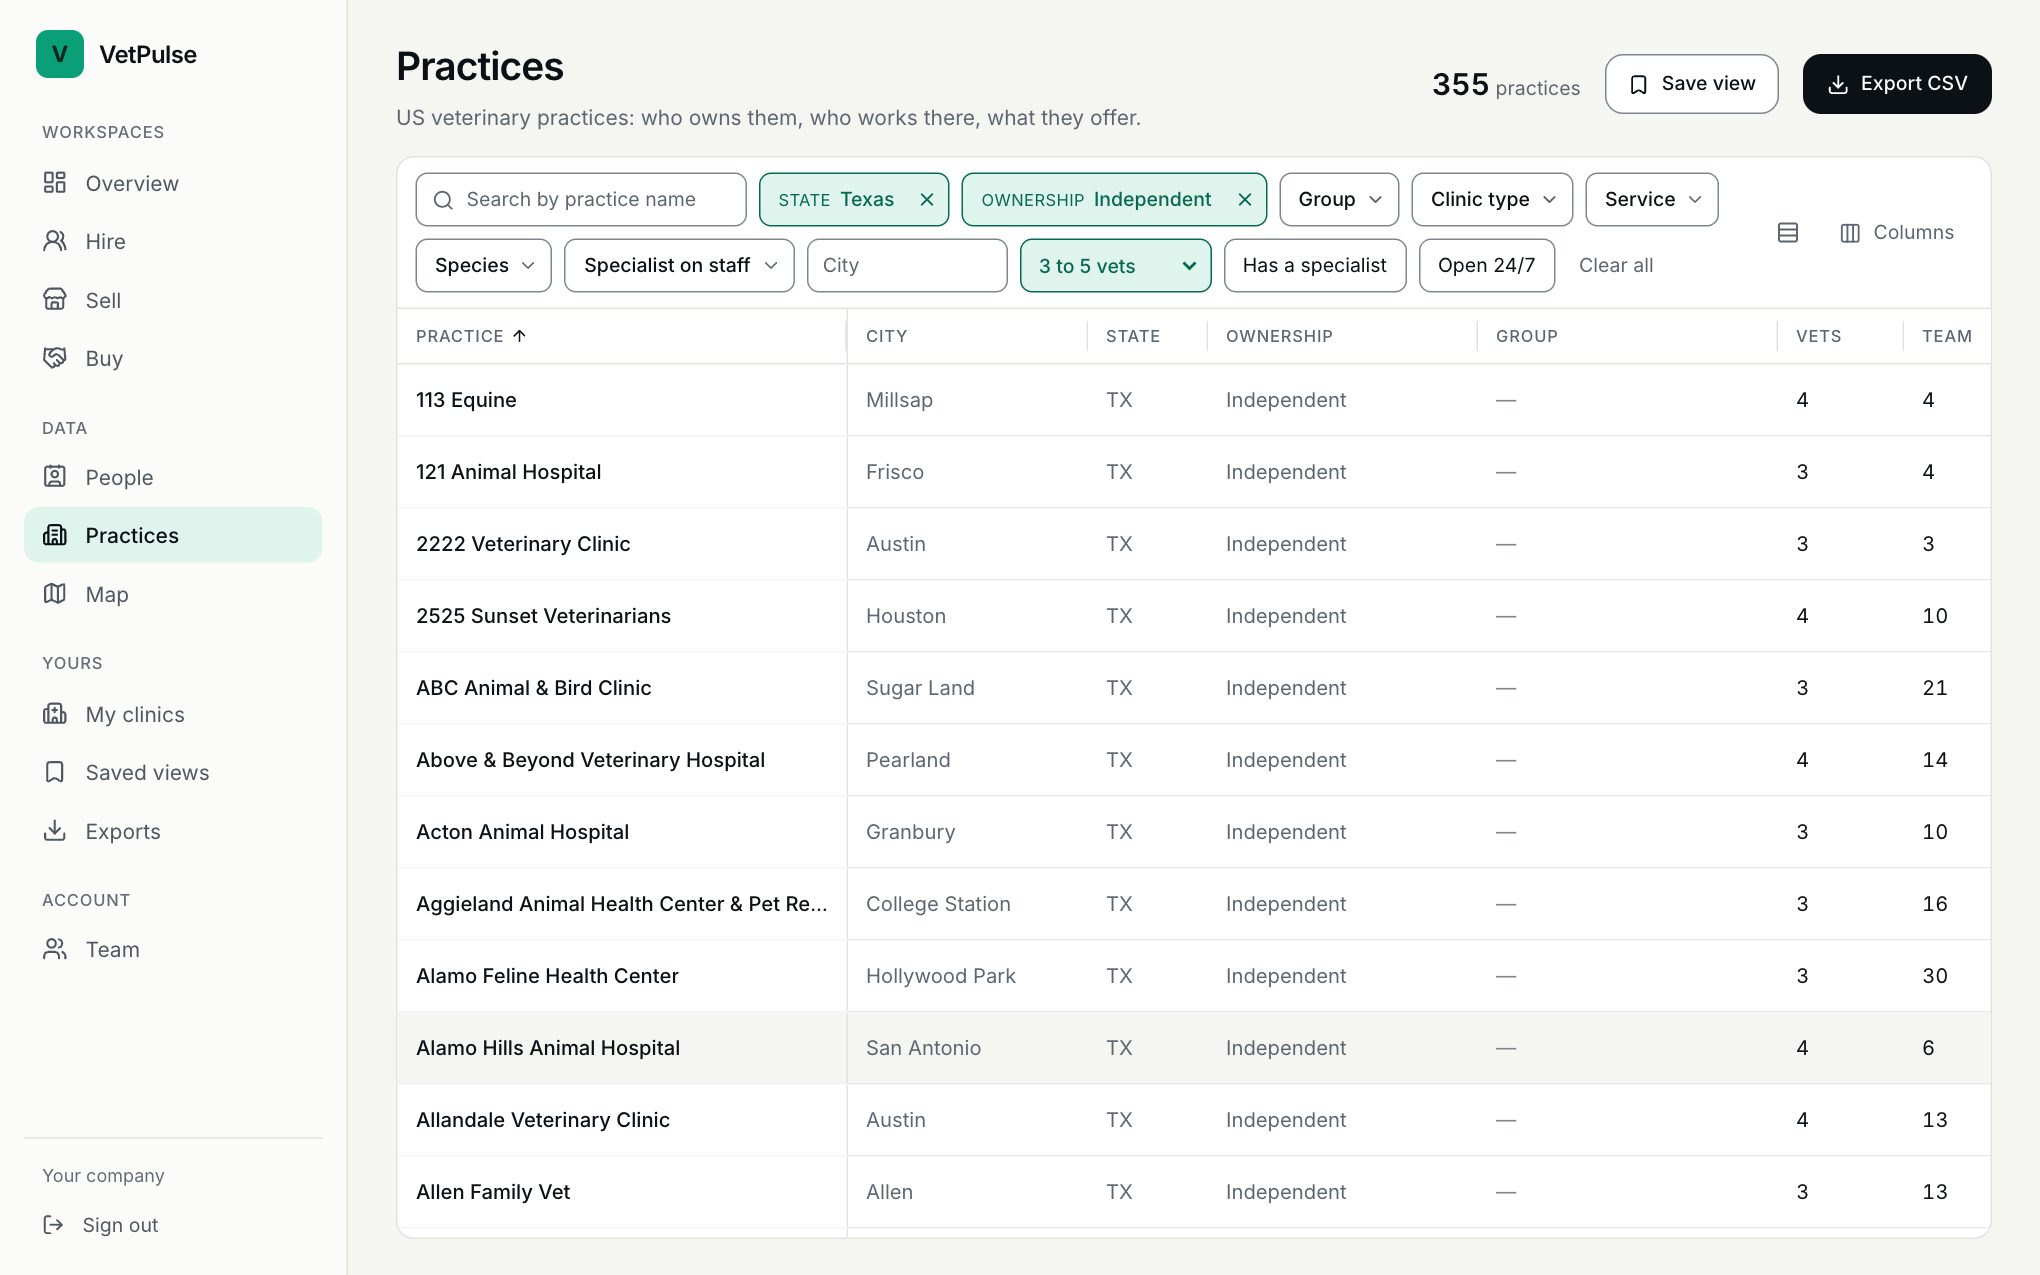The height and width of the screenshot is (1275, 2040).
Task: Toggle the Has a specialist filter
Action: coord(1315,266)
